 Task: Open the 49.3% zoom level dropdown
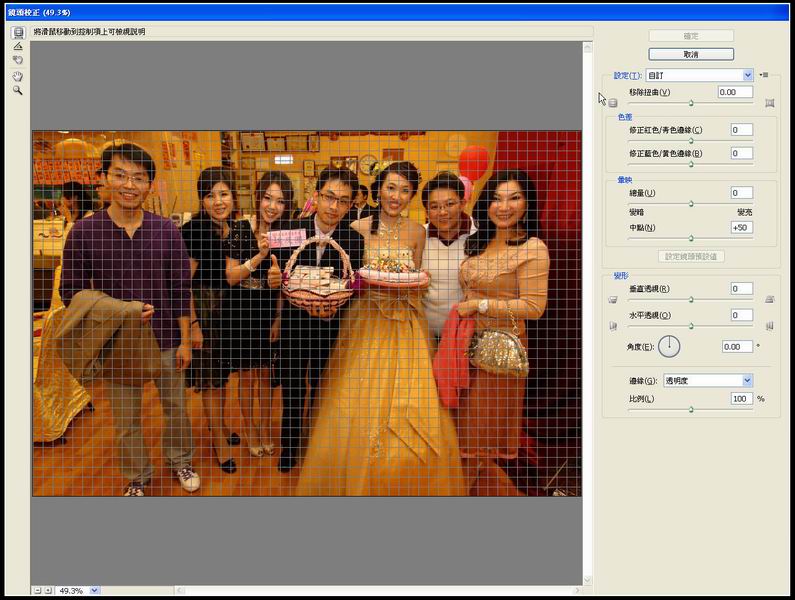(x=94, y=590)
